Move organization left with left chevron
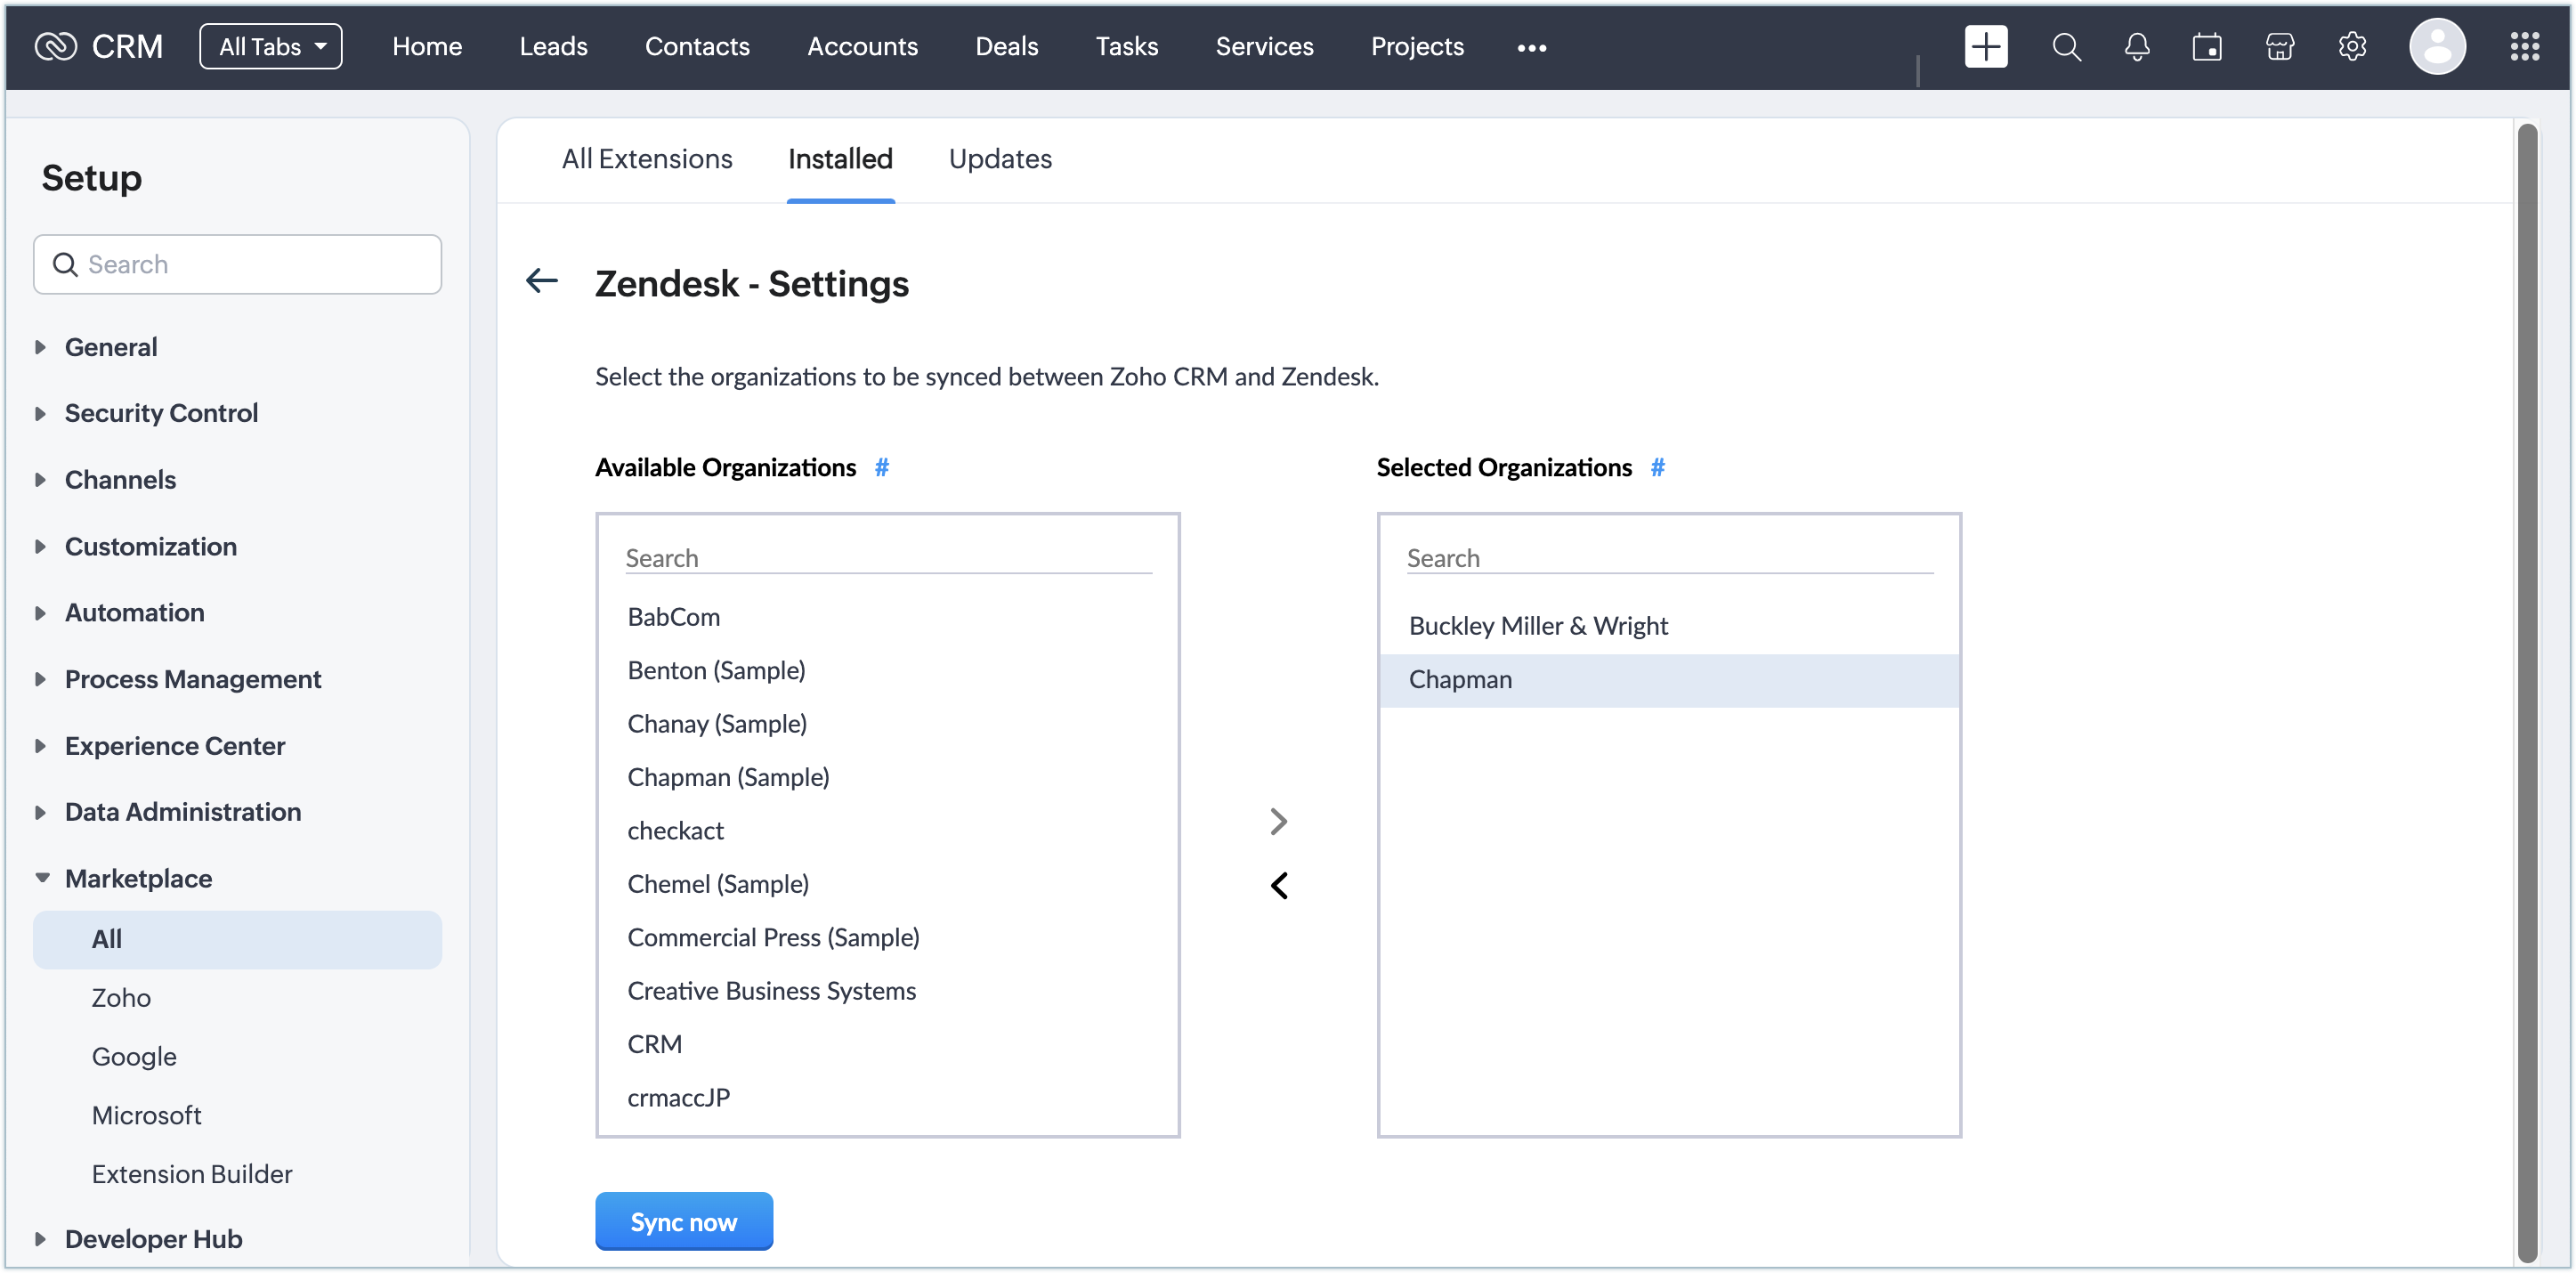Viewport: 2576px width, 1273px height. point(1278,885)
